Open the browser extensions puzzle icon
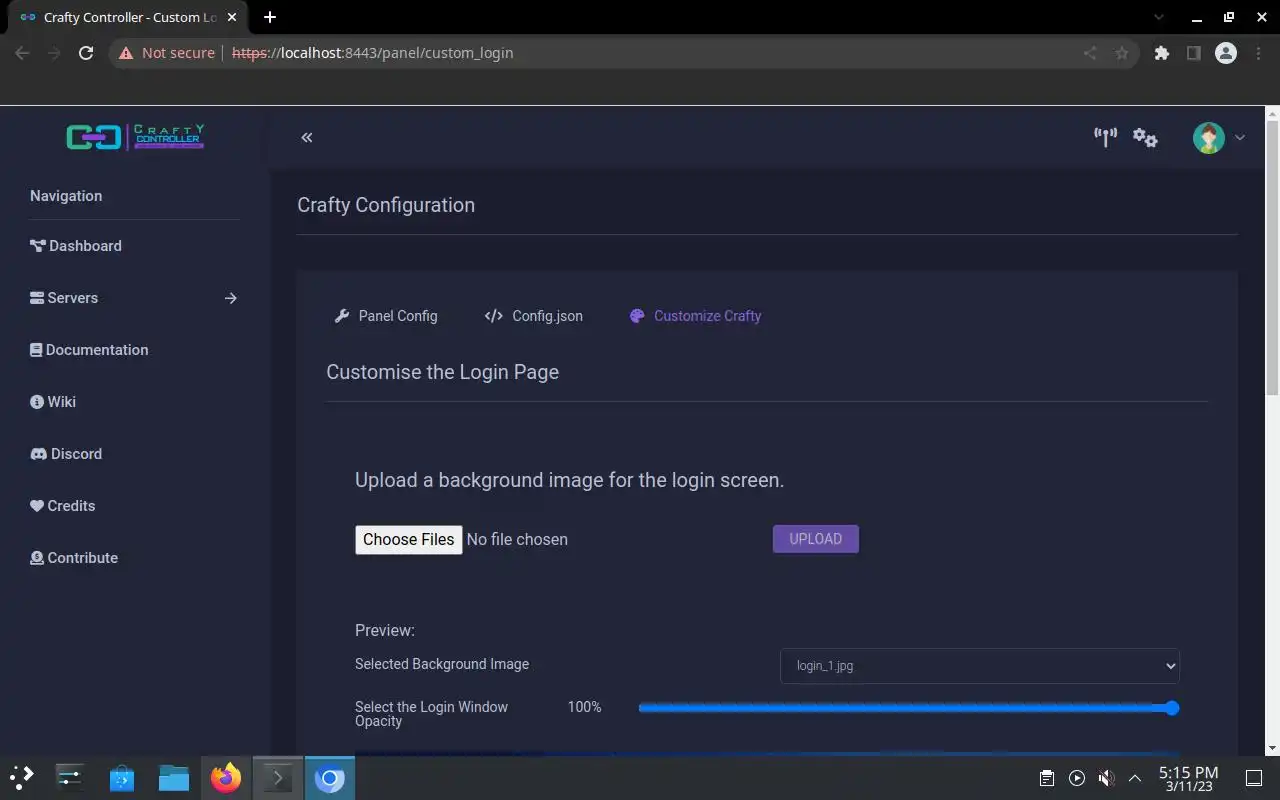Image resolution: width=1280 pixels, height=800 pixels. (1161, 53)
